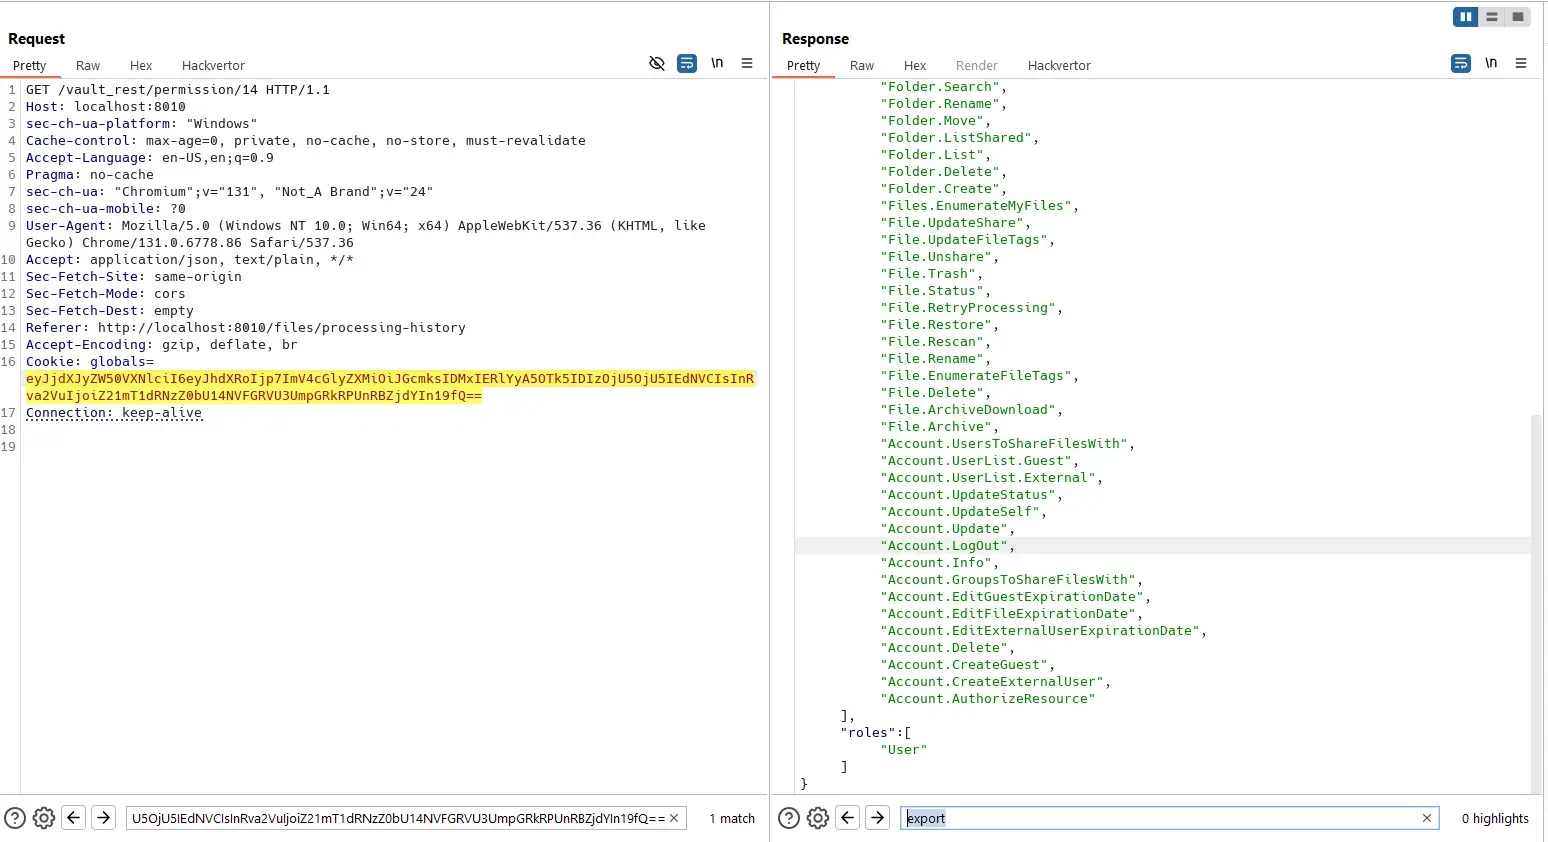Toggle word wrap icon in Response panel
The width and height of the screenshot is (1548, 842).
coord(1461,63)
